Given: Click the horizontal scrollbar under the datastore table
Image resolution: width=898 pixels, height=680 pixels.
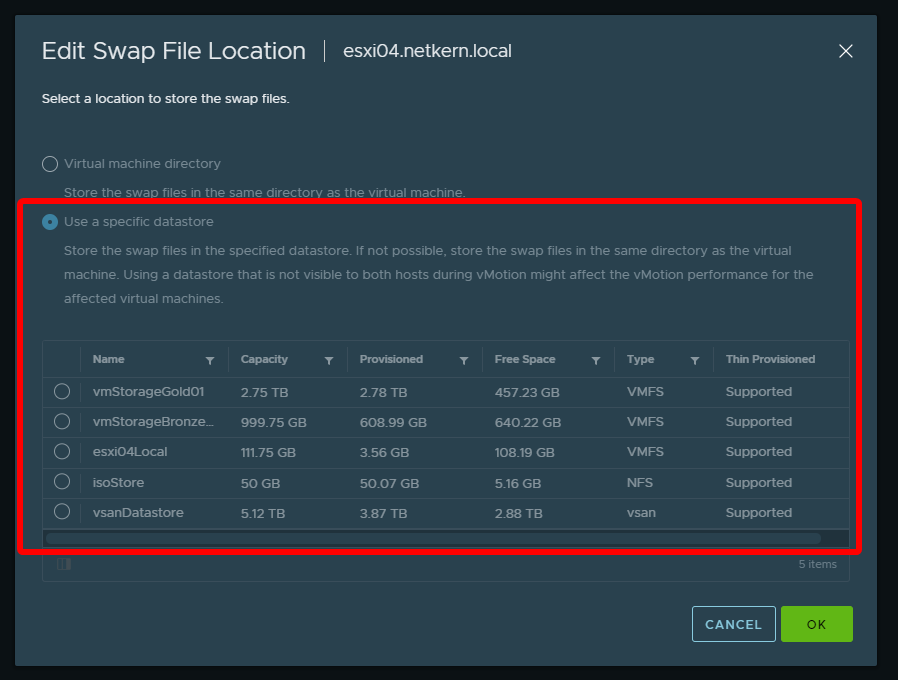Looking at the screenshot, I should pos(434,539).
